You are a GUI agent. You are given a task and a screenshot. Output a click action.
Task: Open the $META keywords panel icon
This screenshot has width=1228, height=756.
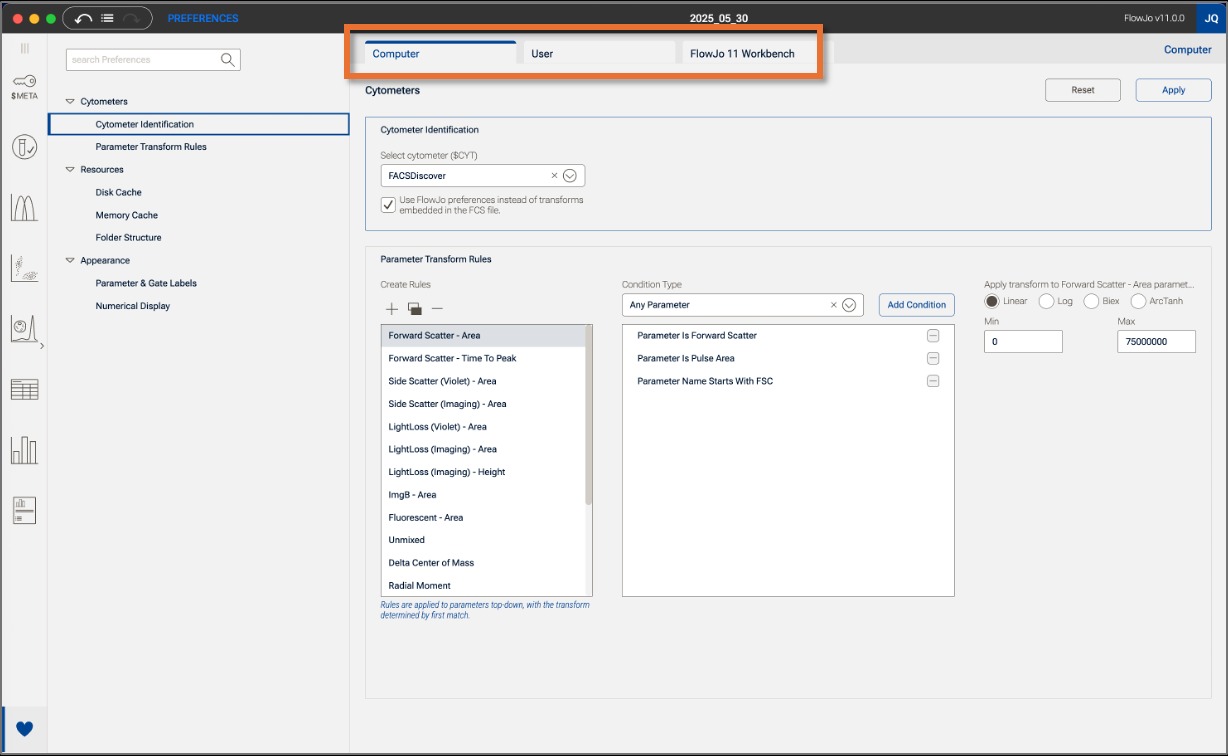24,85
